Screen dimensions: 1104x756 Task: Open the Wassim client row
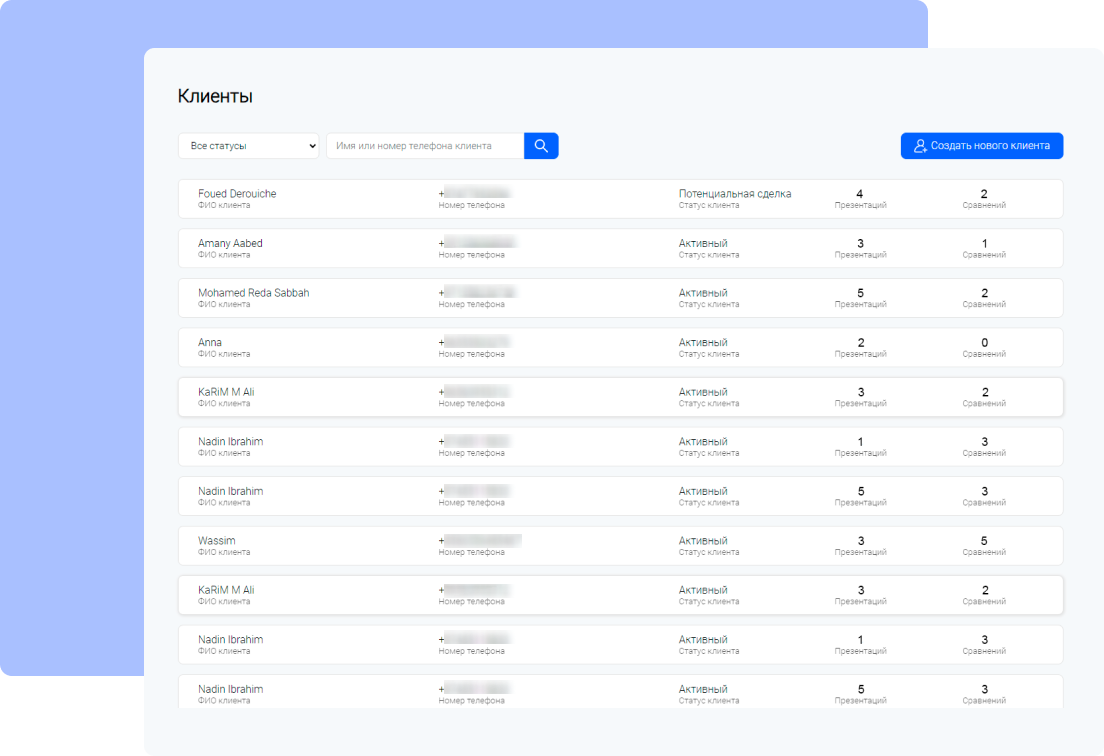(620, 546)
